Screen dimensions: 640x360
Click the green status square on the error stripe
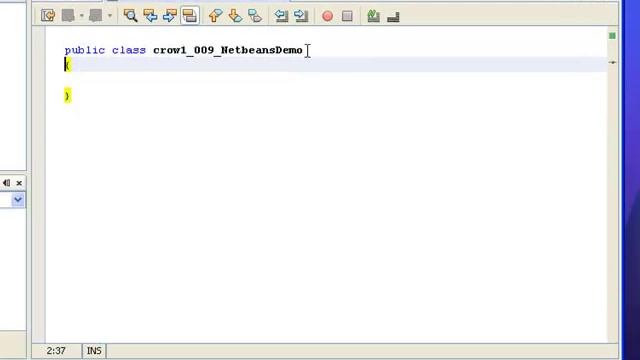click(x=612, y=36)
